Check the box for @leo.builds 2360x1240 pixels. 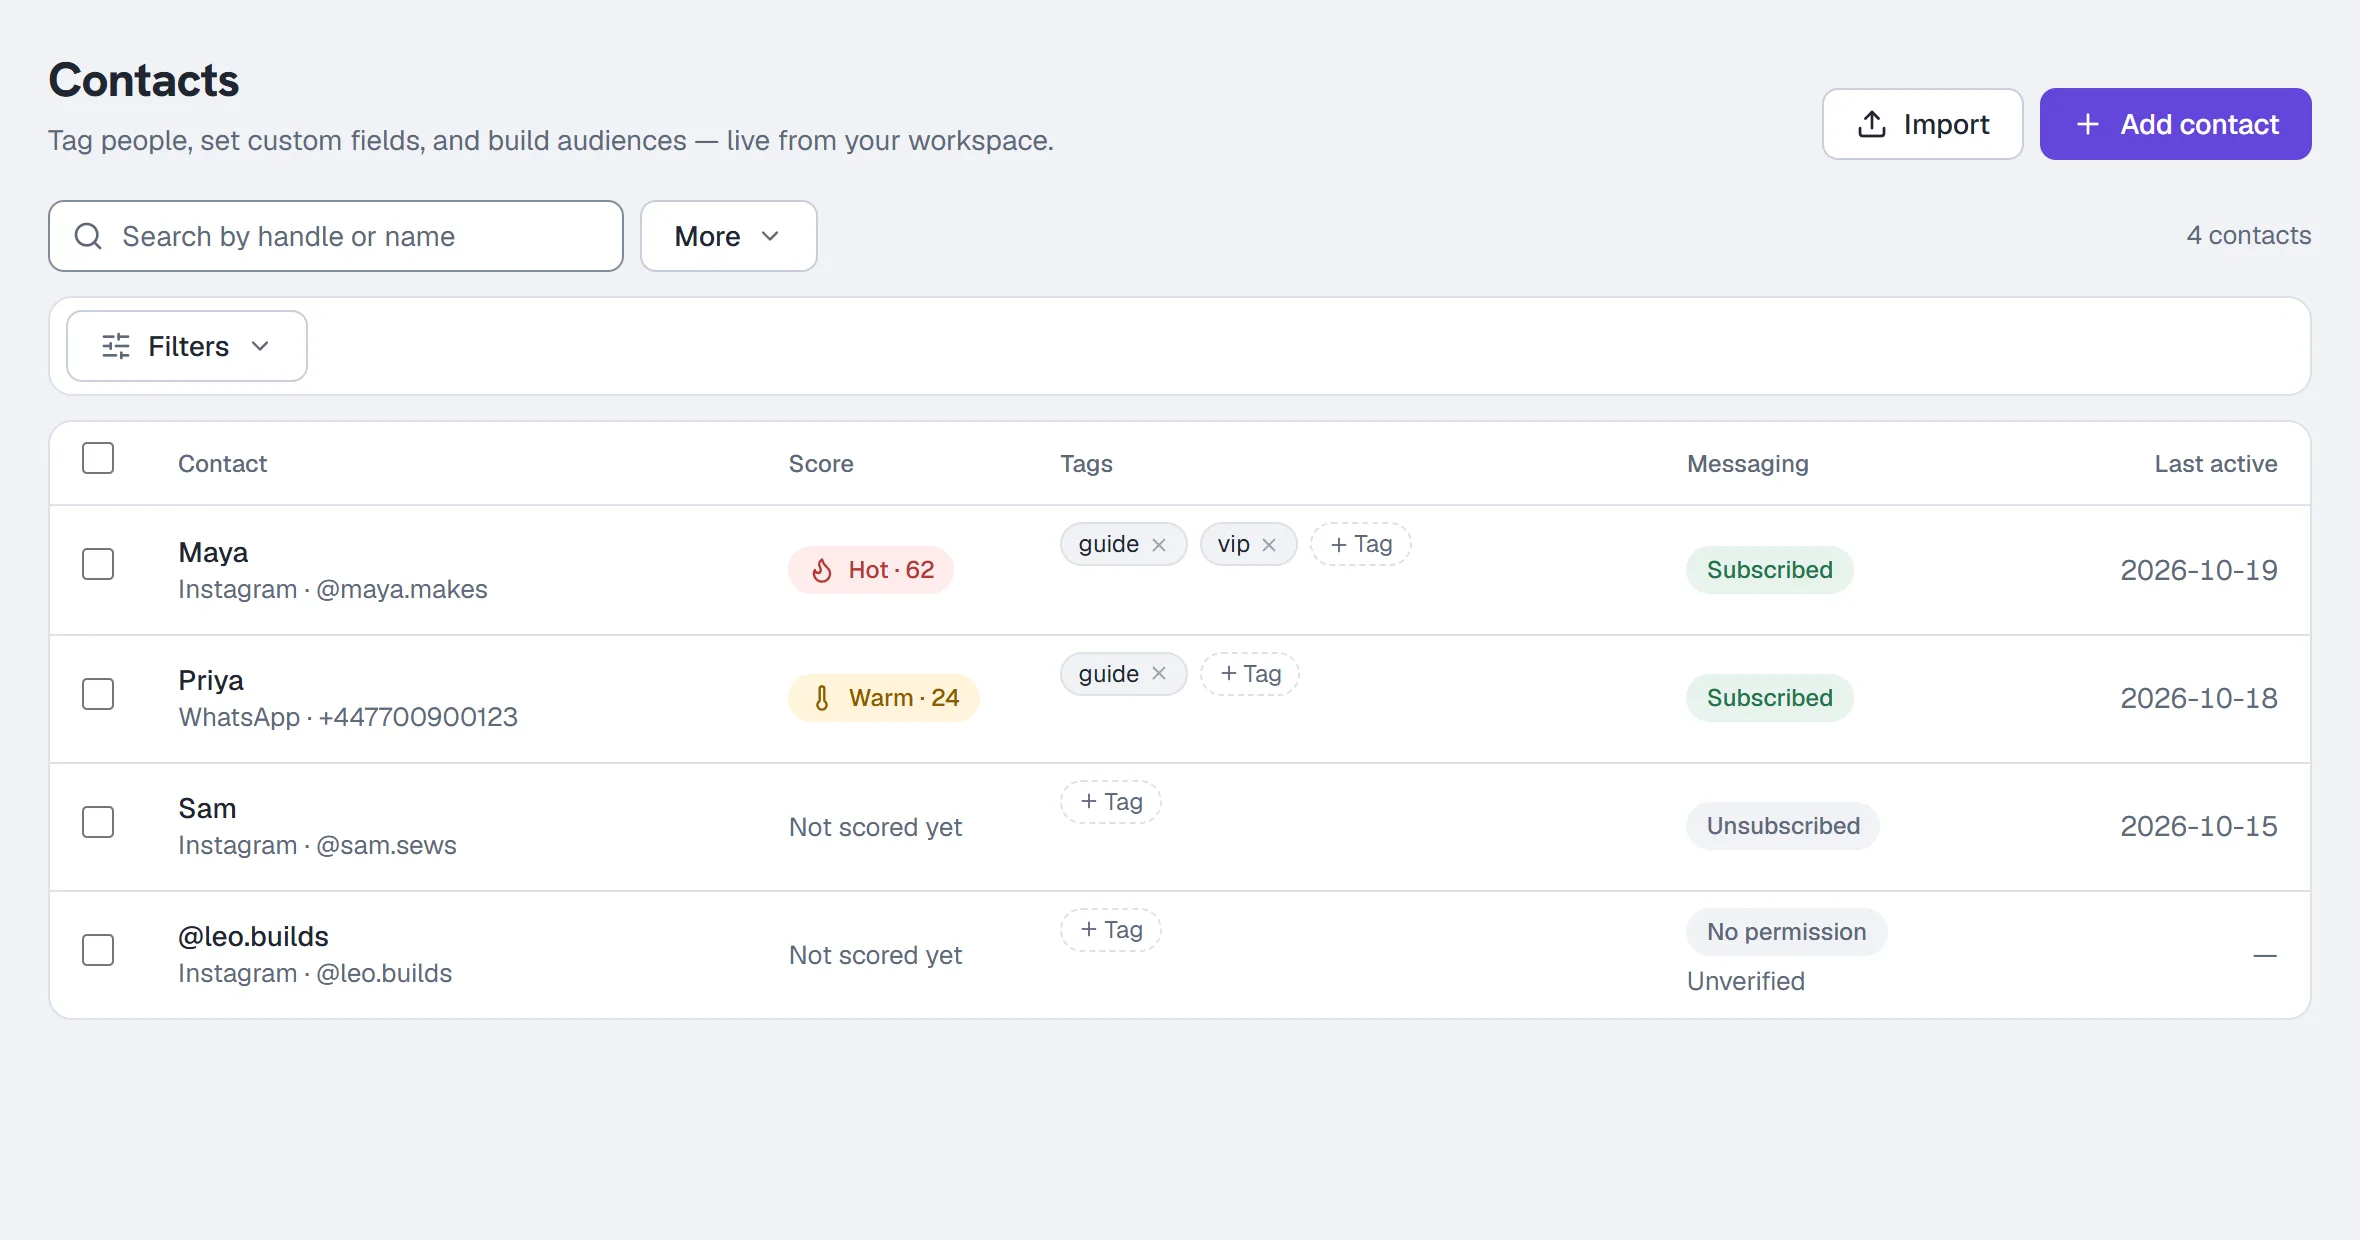click(x=98, y=950)
